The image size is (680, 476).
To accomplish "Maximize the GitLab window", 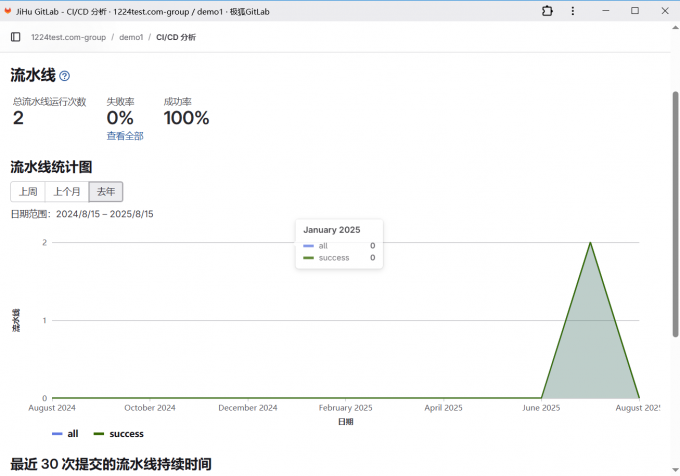I will pyautogui.click(x=634, y=10).
